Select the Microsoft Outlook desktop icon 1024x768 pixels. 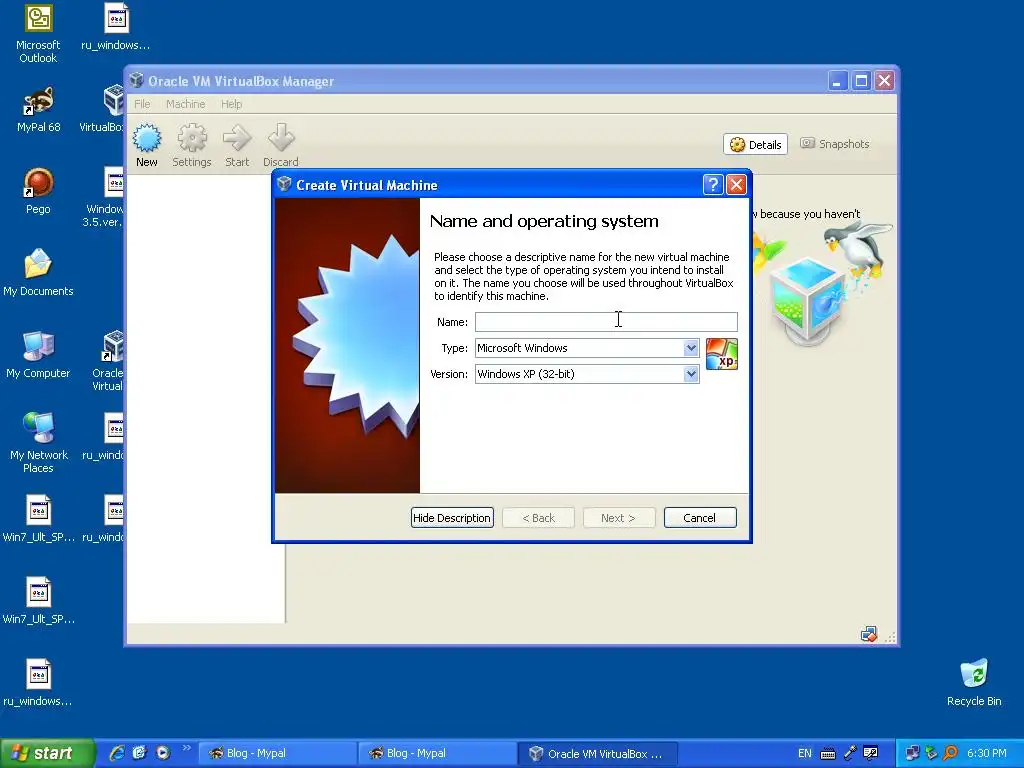tap(38, 34)
